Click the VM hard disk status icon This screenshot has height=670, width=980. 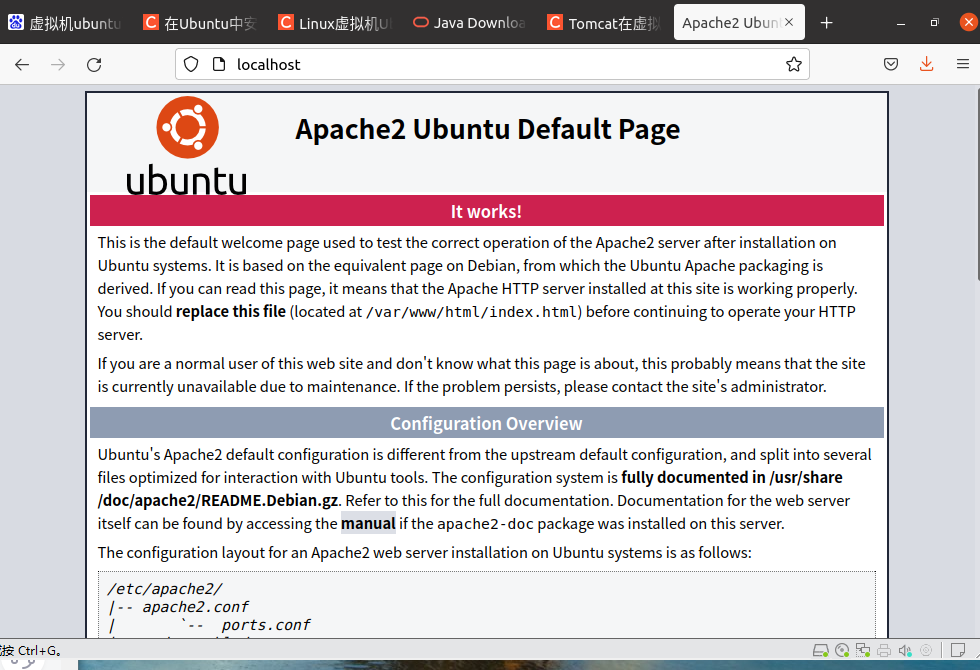coord(821,651)
